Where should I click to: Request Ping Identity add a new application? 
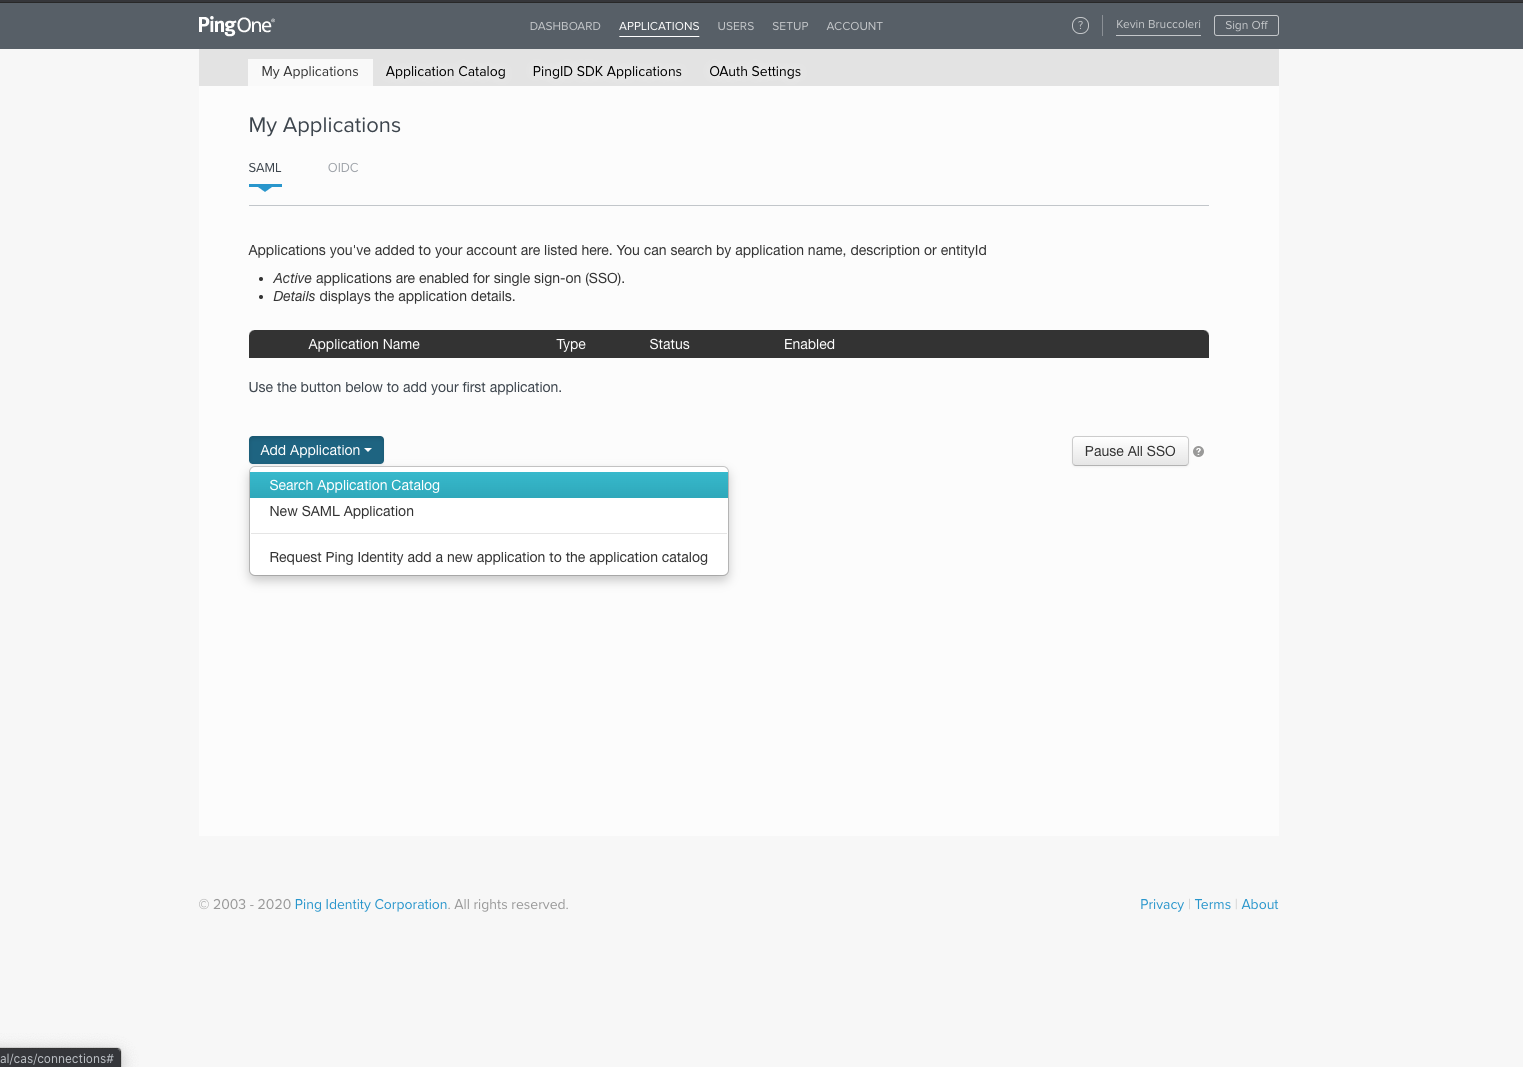pos(488,557)
